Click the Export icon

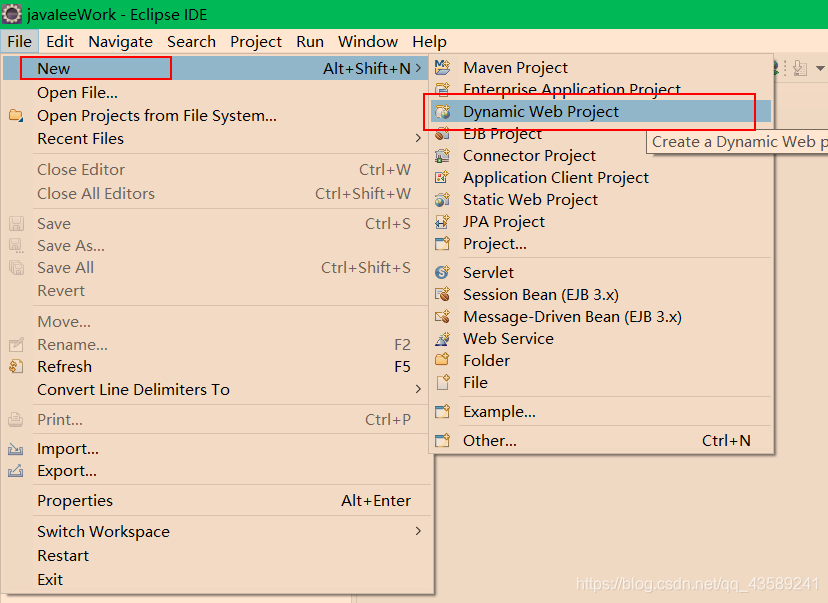coord(16,470)
